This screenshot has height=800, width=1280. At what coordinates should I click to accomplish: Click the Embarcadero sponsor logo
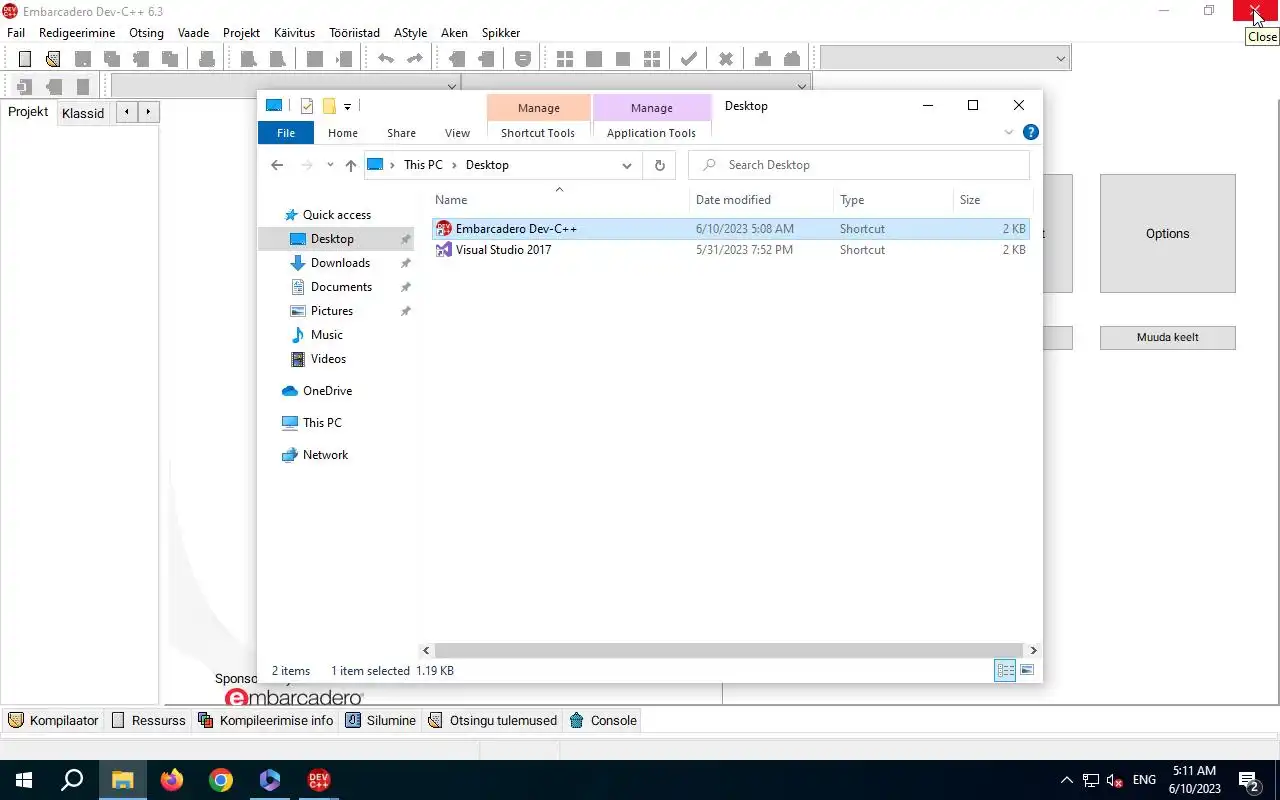tap(294, 697)
